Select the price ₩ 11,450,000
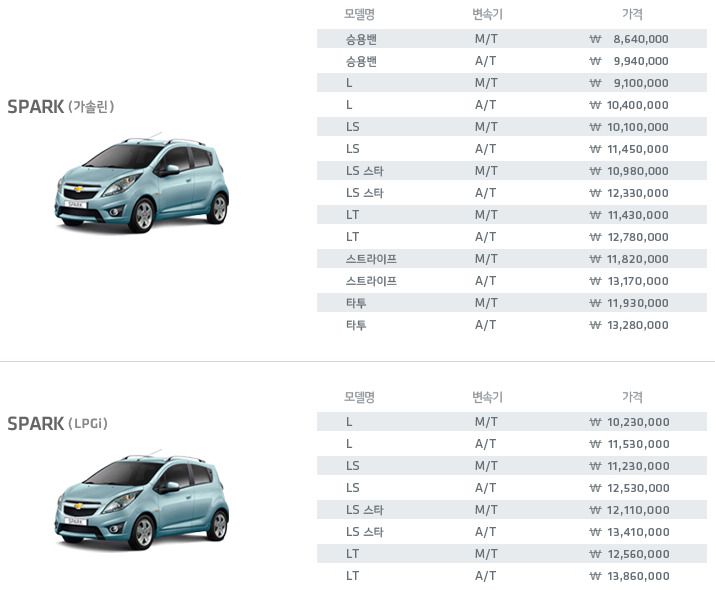Viewport: 715px width, 590px height. (x=629, y=149)
